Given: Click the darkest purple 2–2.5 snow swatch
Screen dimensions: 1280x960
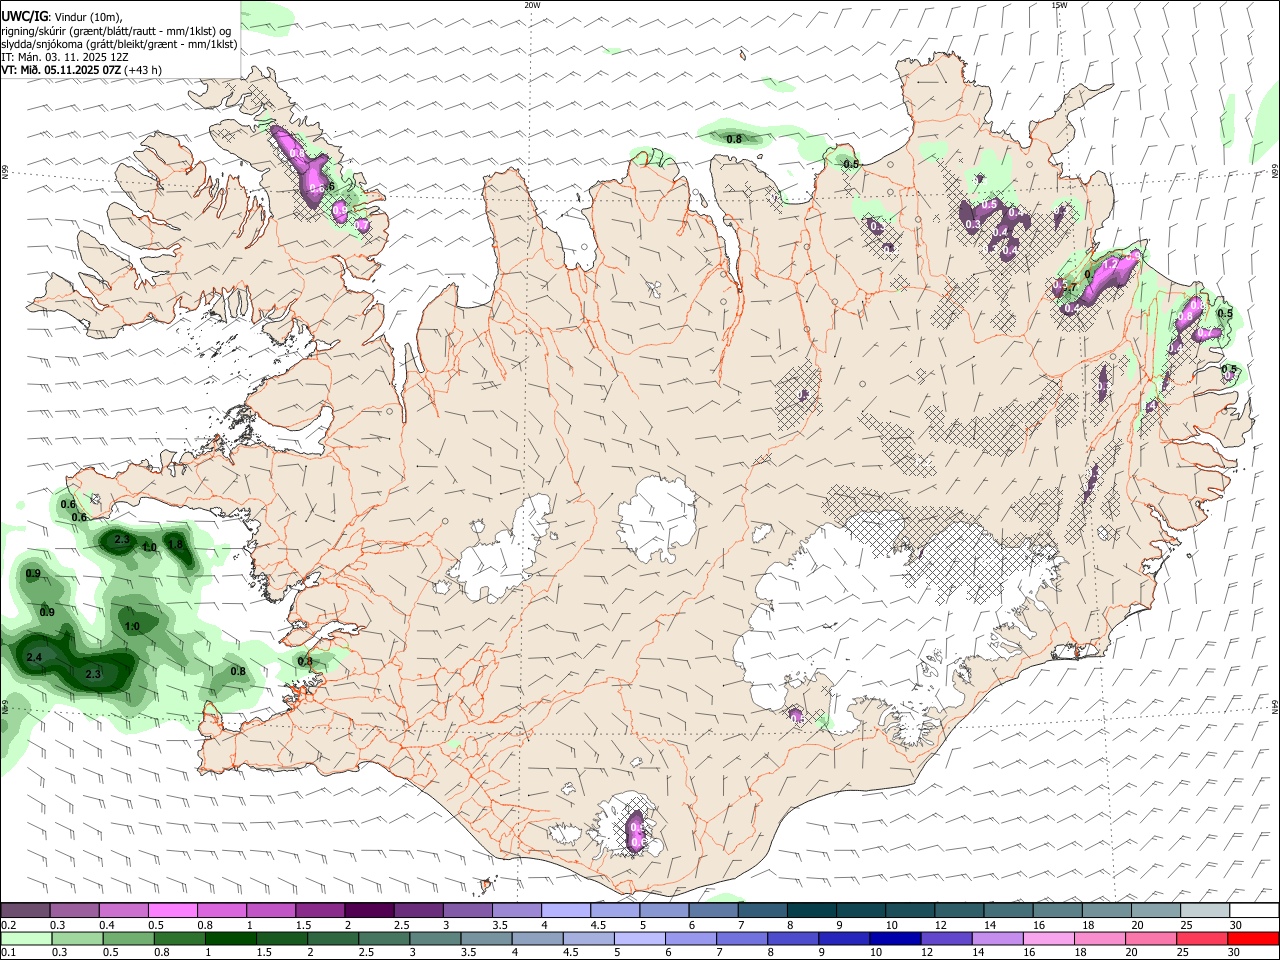Looking at the screenshot, I should 369,910.
